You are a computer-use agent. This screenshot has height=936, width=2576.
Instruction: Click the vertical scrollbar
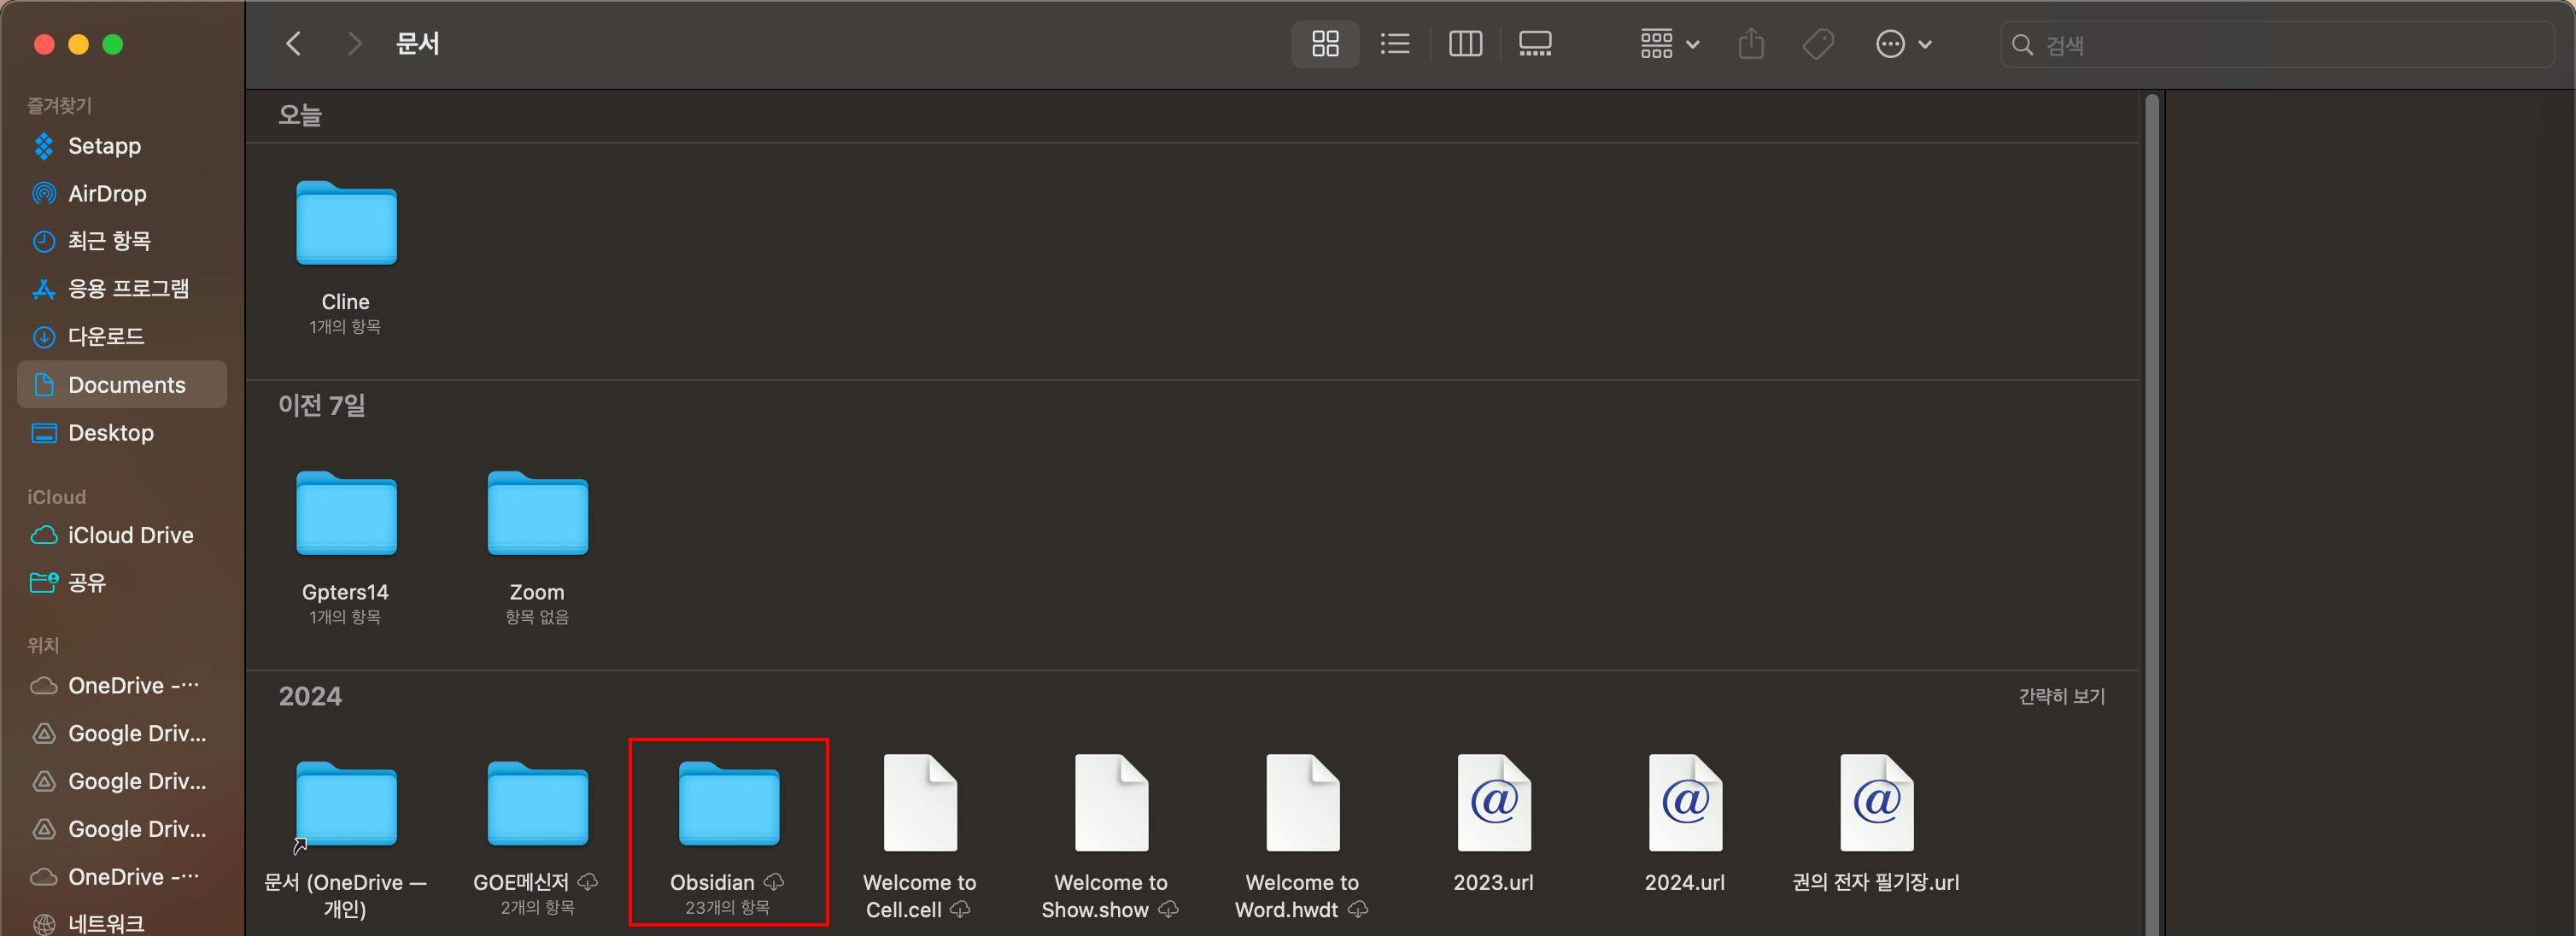pos(2152,500)
